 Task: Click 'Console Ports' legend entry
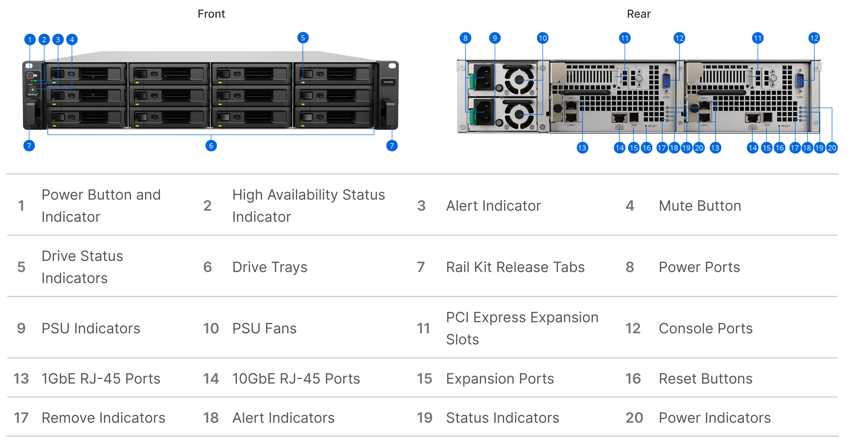(x=705, y=328)
